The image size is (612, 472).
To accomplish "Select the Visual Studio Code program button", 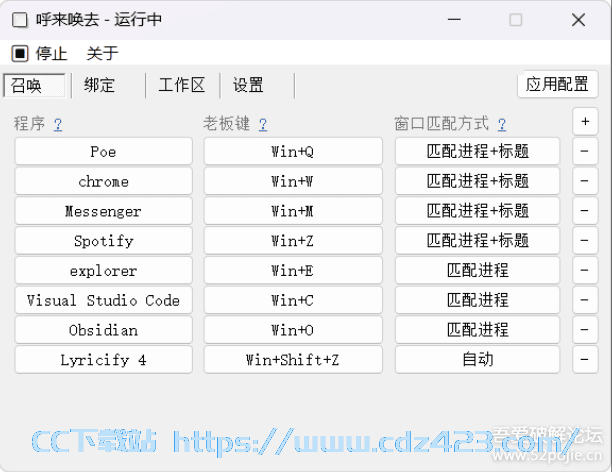I will [103, 300].
